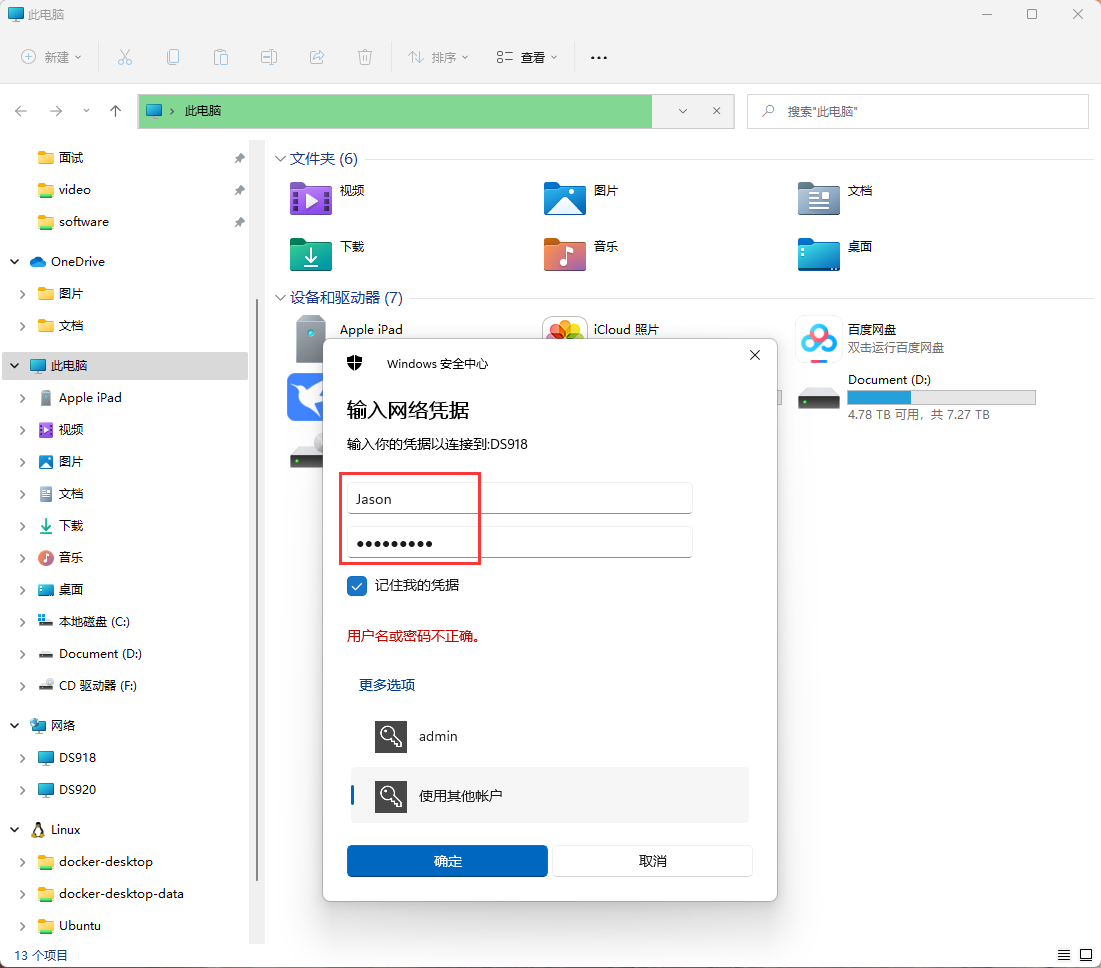Open the 新建 new item menu

(51, 58)
